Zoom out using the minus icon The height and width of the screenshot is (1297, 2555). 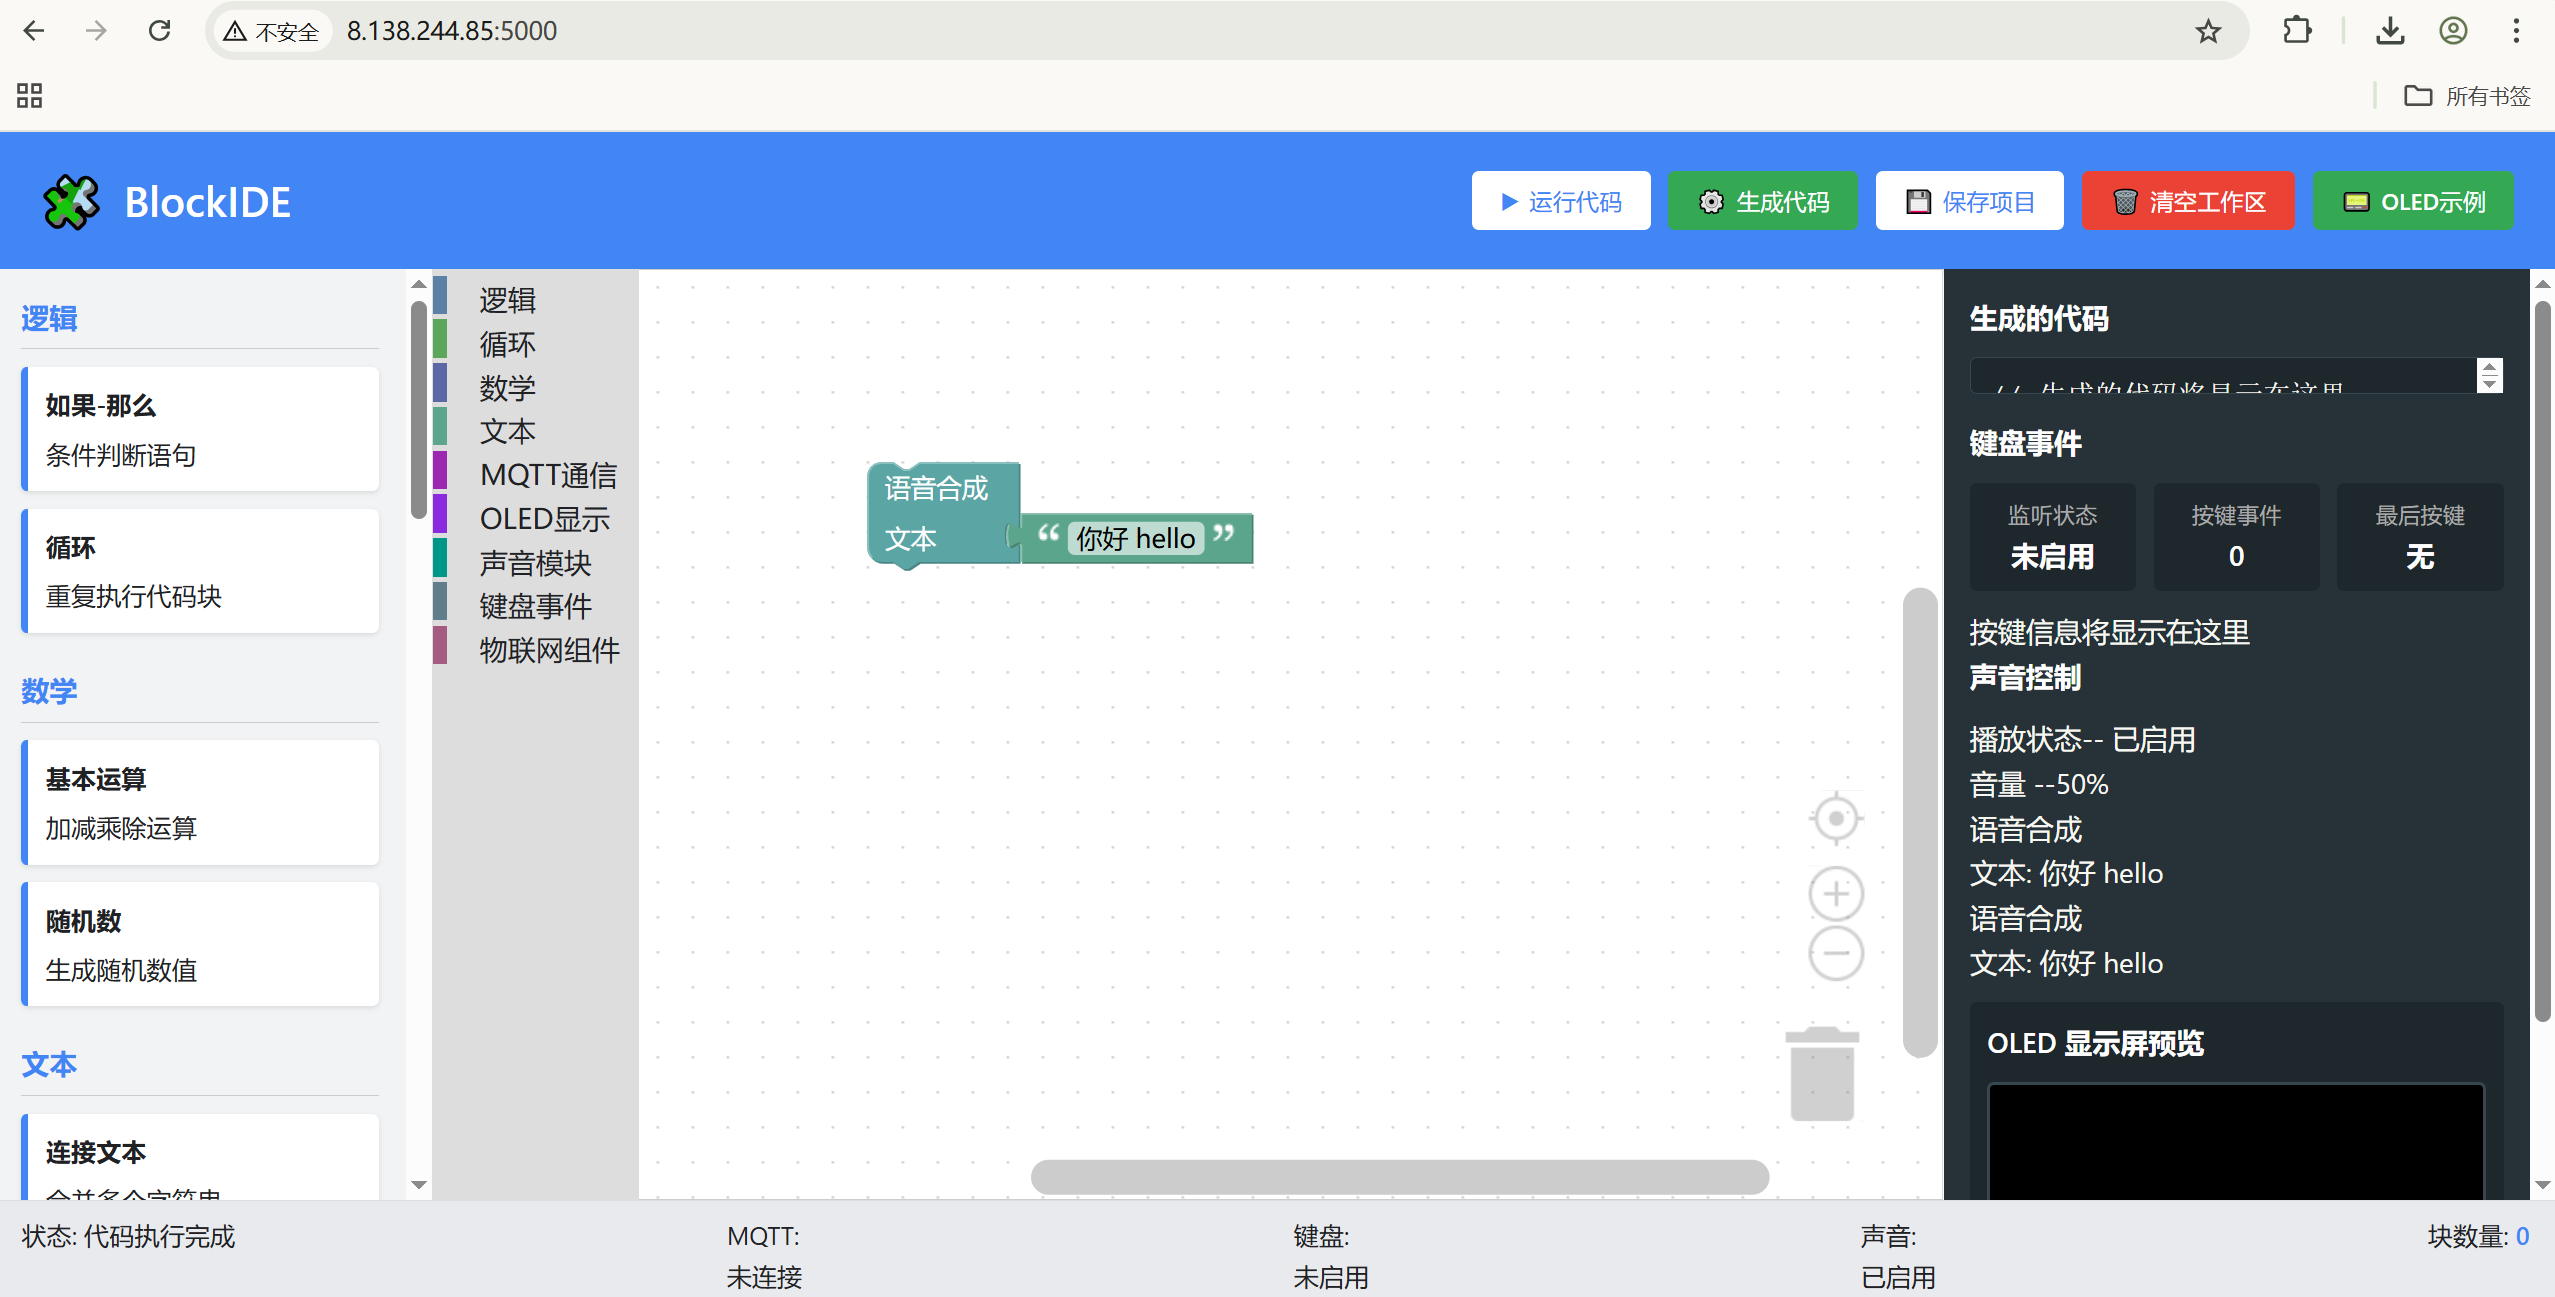tap(1835, 953)
